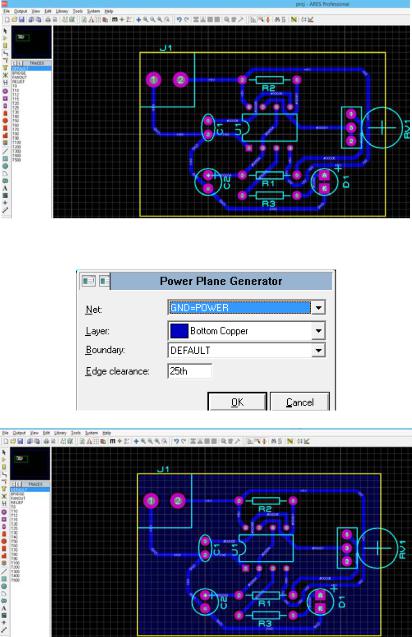Click the Save icon in bottom window toolbar

(x=21, y=441)
